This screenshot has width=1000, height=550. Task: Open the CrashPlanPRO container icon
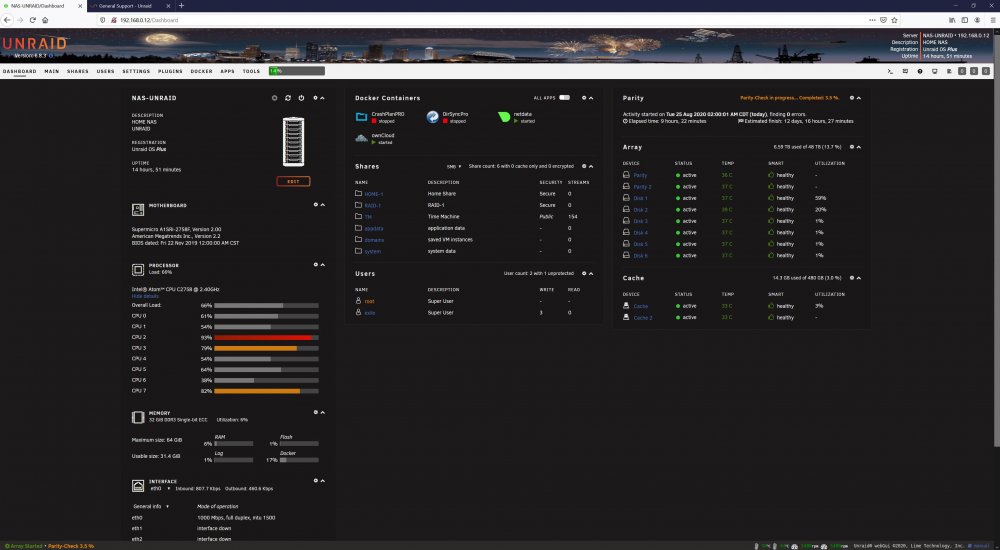point(361,117)
